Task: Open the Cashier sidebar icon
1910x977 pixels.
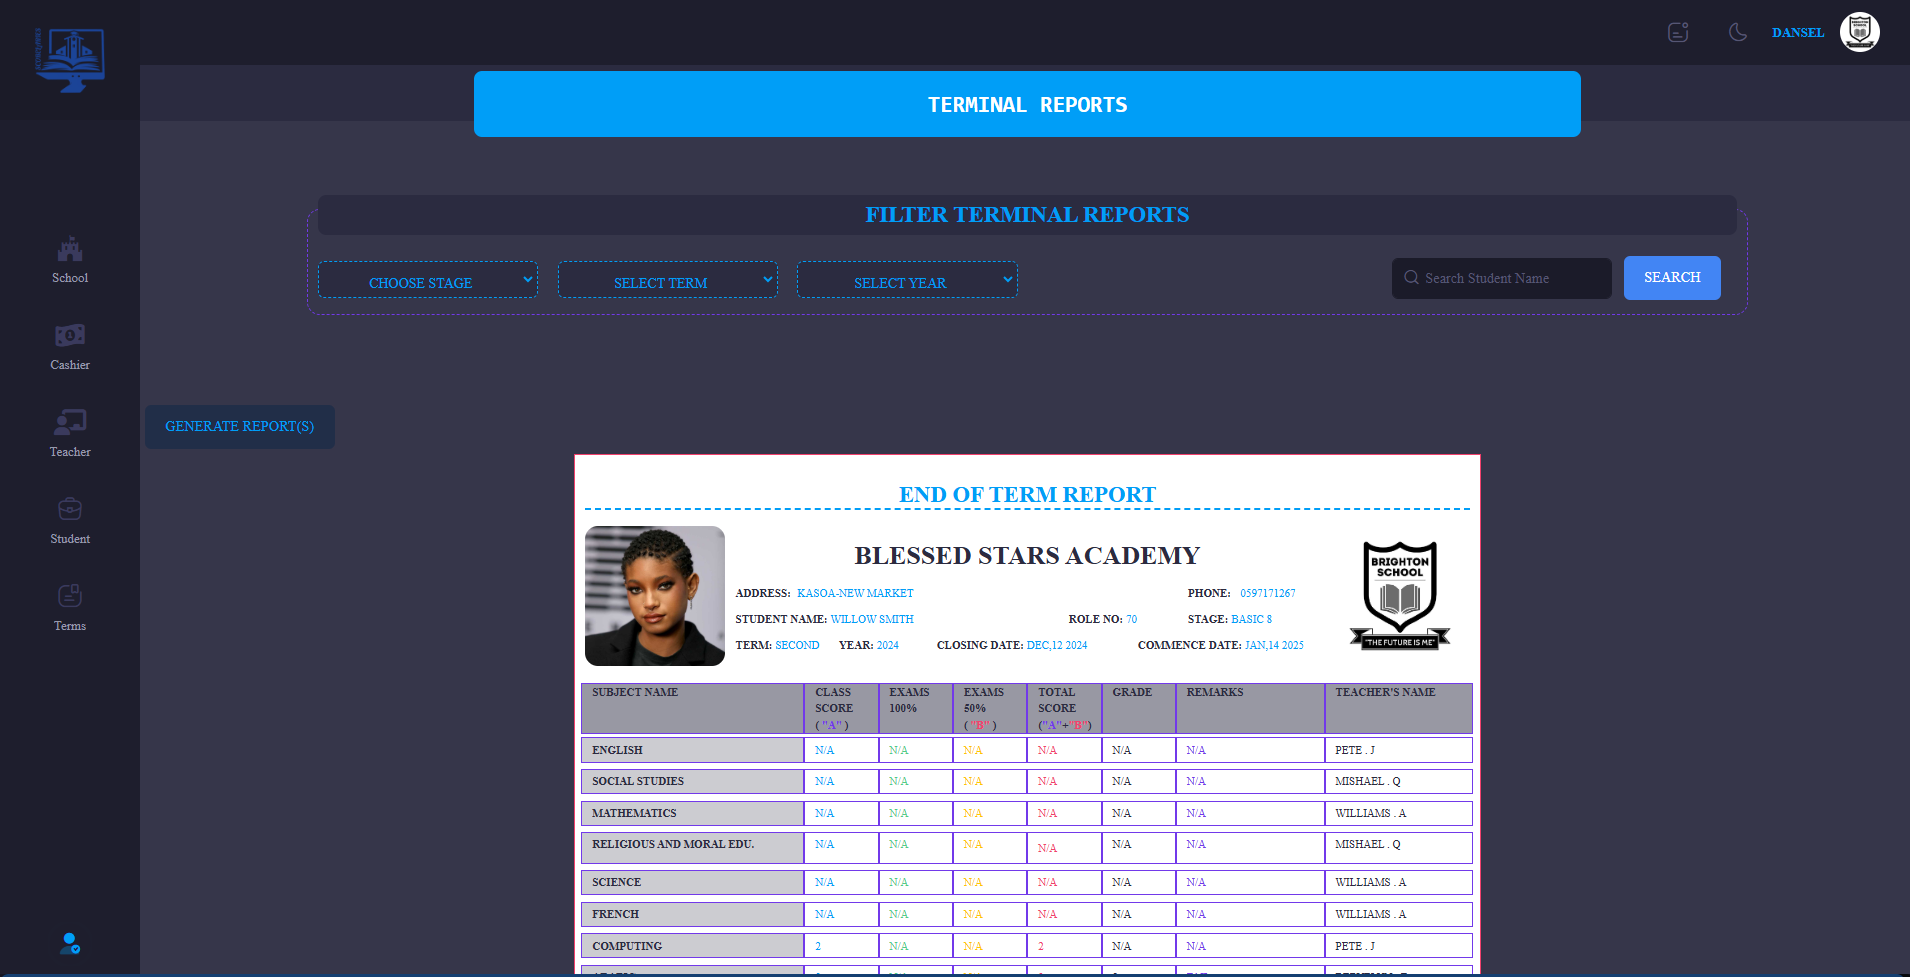Action: pyautogui.click(x=70, y=336)
